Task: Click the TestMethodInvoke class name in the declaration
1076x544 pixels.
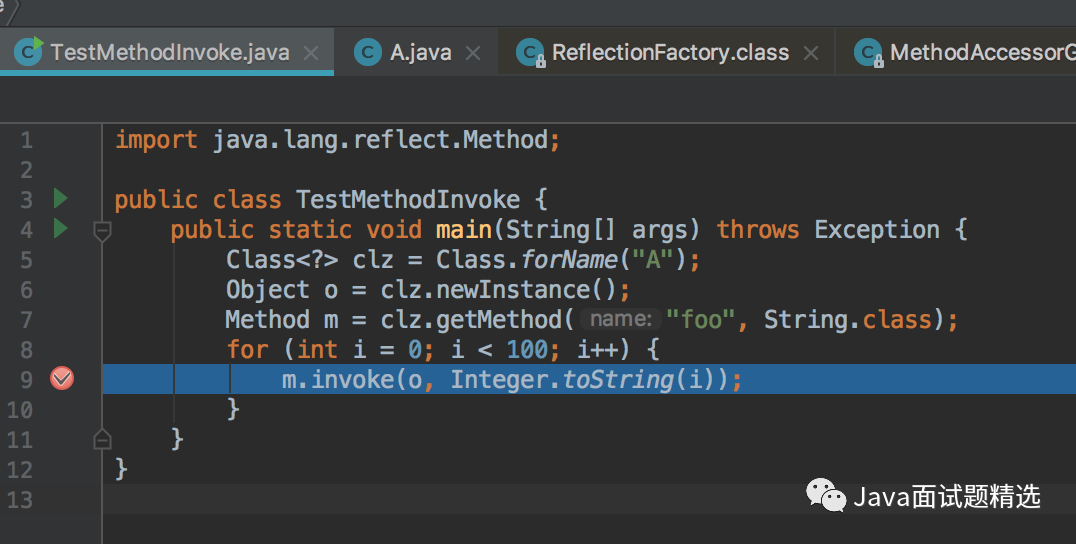Action: 408,200
